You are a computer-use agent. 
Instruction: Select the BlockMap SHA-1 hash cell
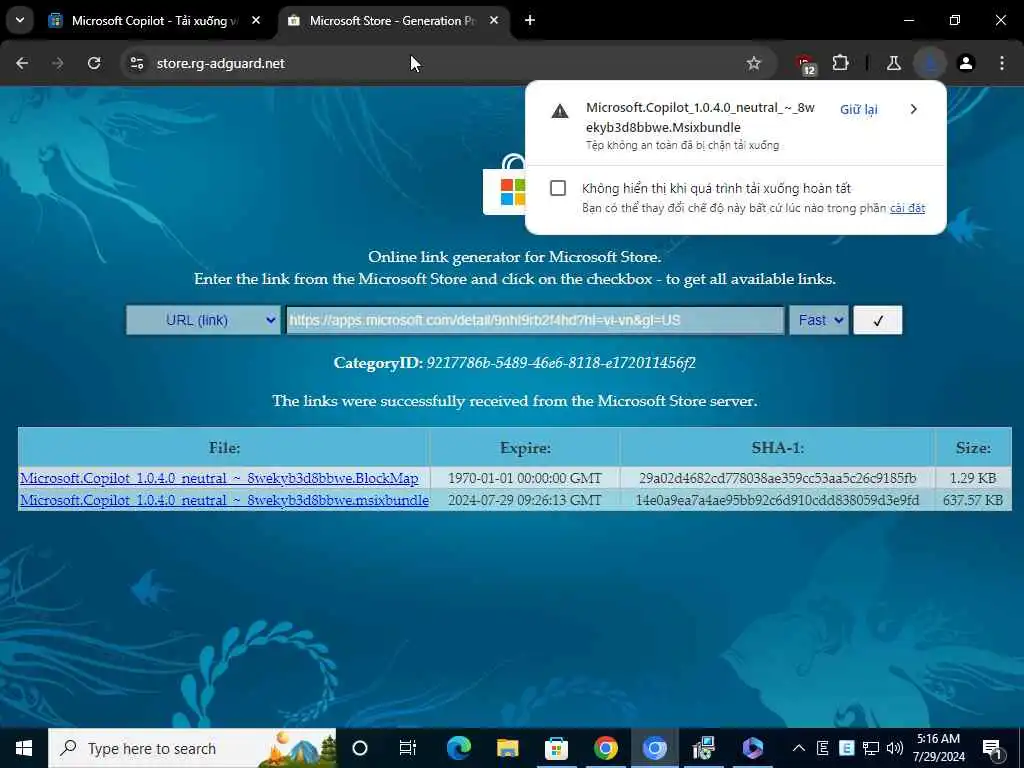(777, 478)
